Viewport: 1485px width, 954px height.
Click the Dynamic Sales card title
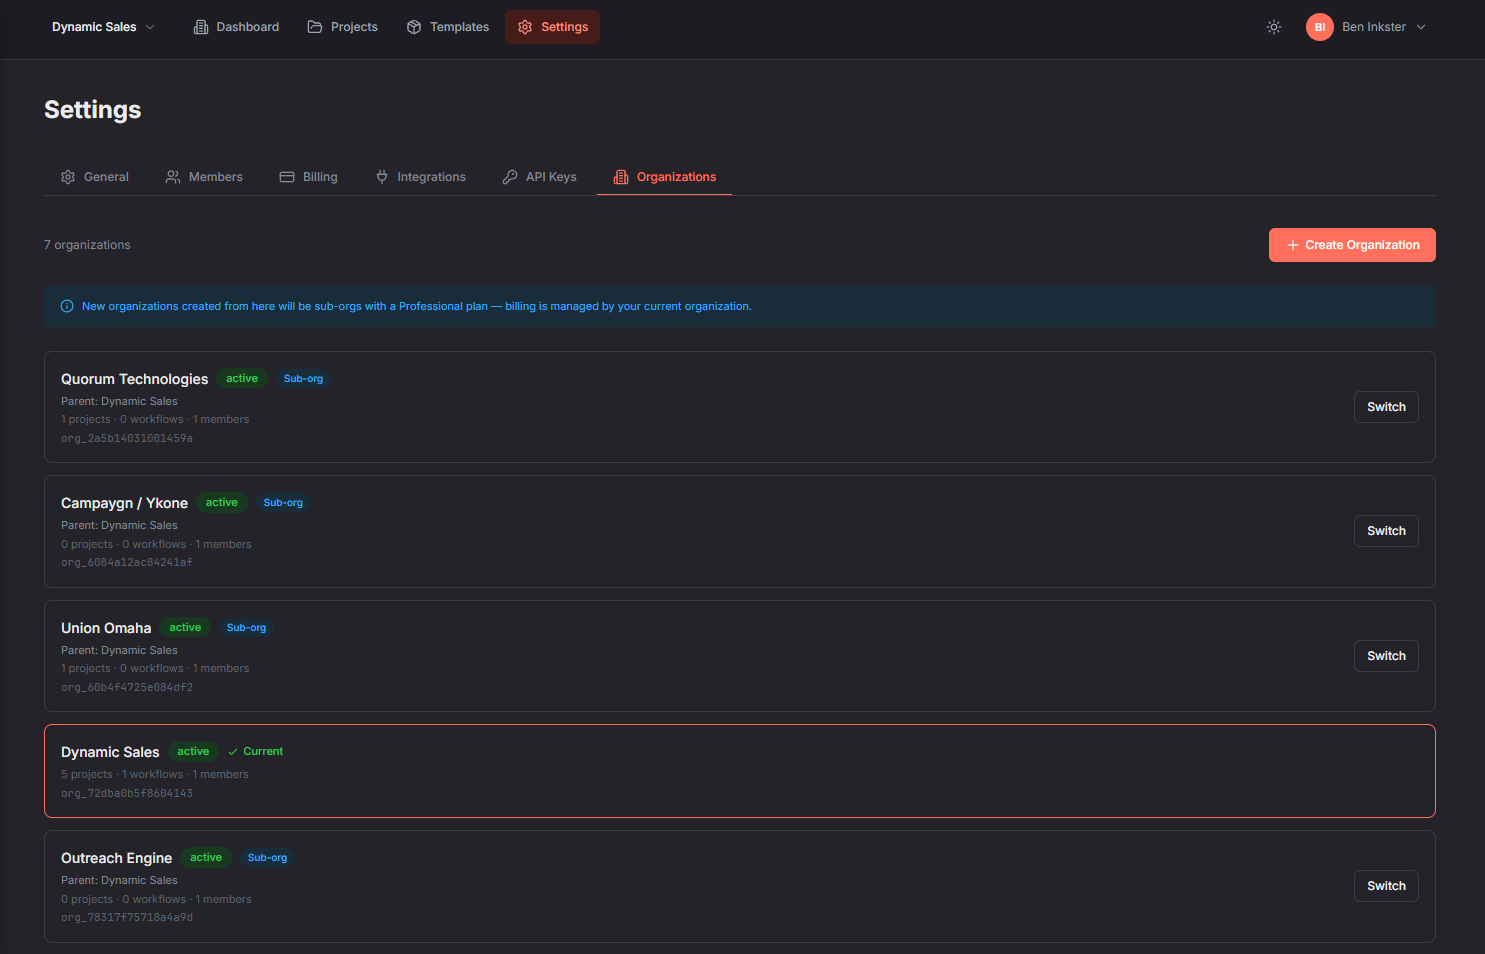(x=110, y=752)
